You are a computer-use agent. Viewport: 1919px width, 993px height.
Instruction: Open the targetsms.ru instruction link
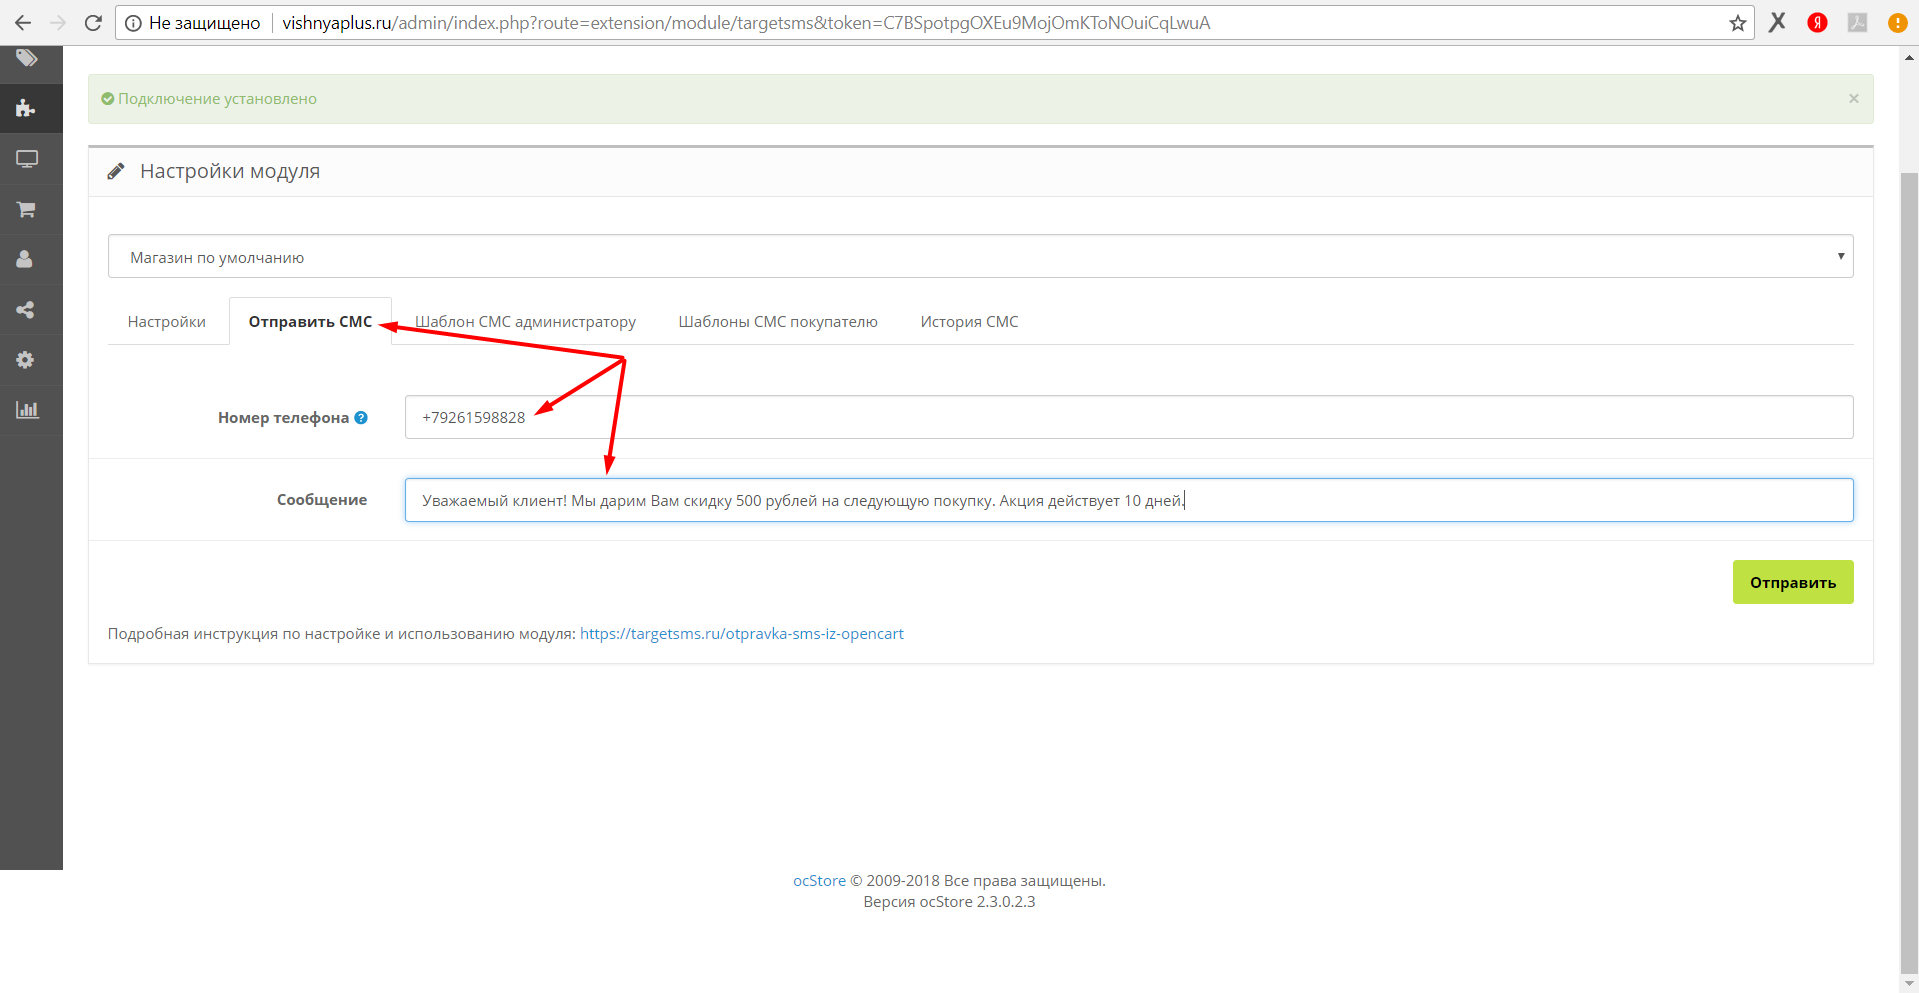point(741,634)
